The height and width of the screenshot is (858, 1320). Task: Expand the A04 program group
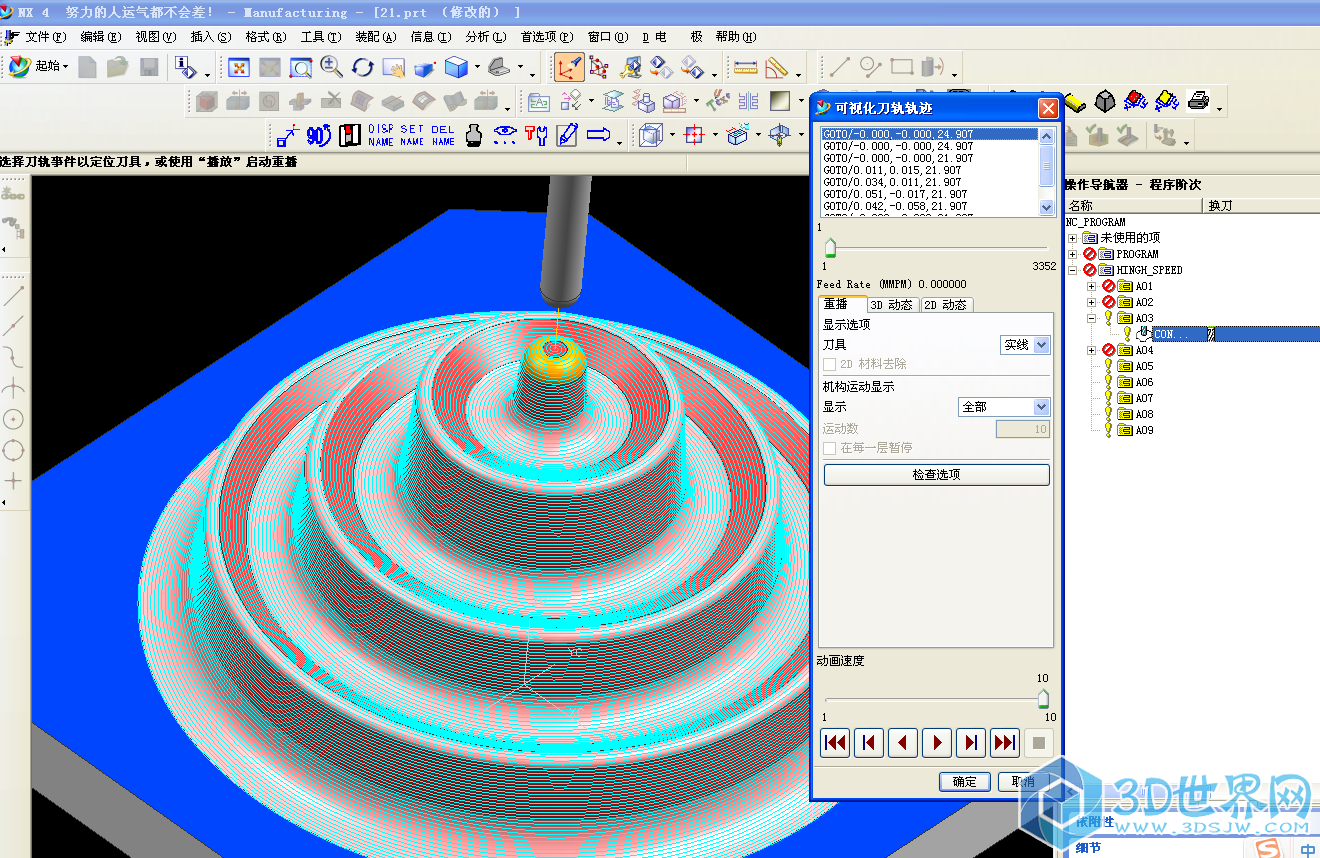1091,350
